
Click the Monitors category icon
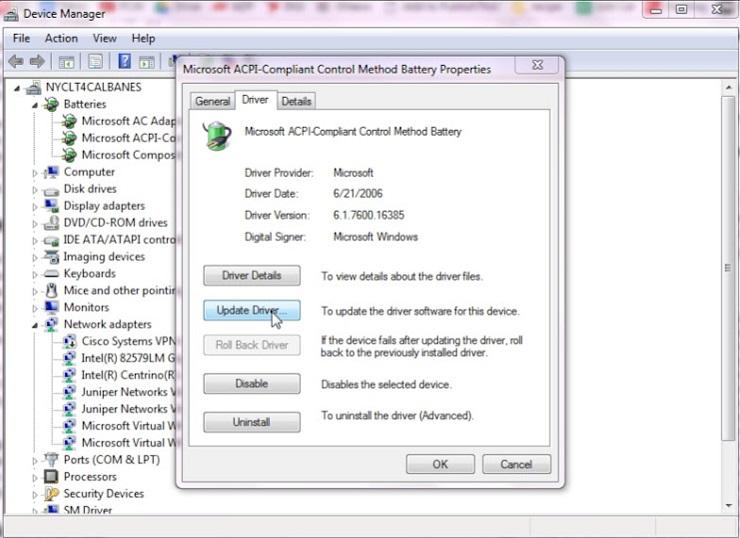point(51,307)
